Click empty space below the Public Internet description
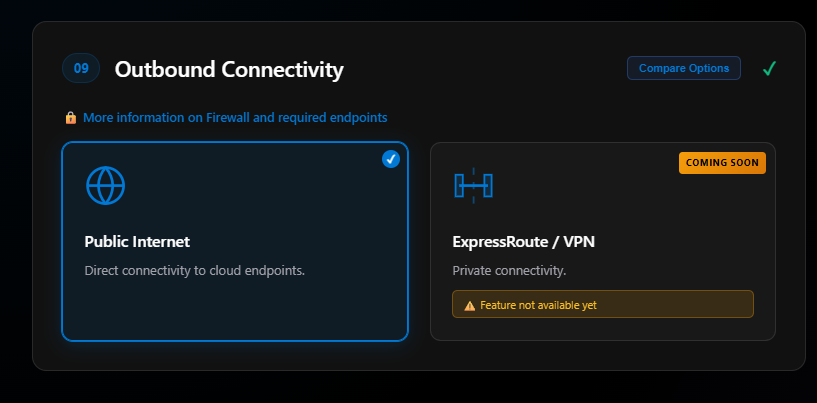This screenshot has width=817, height=403. [235, 312]
